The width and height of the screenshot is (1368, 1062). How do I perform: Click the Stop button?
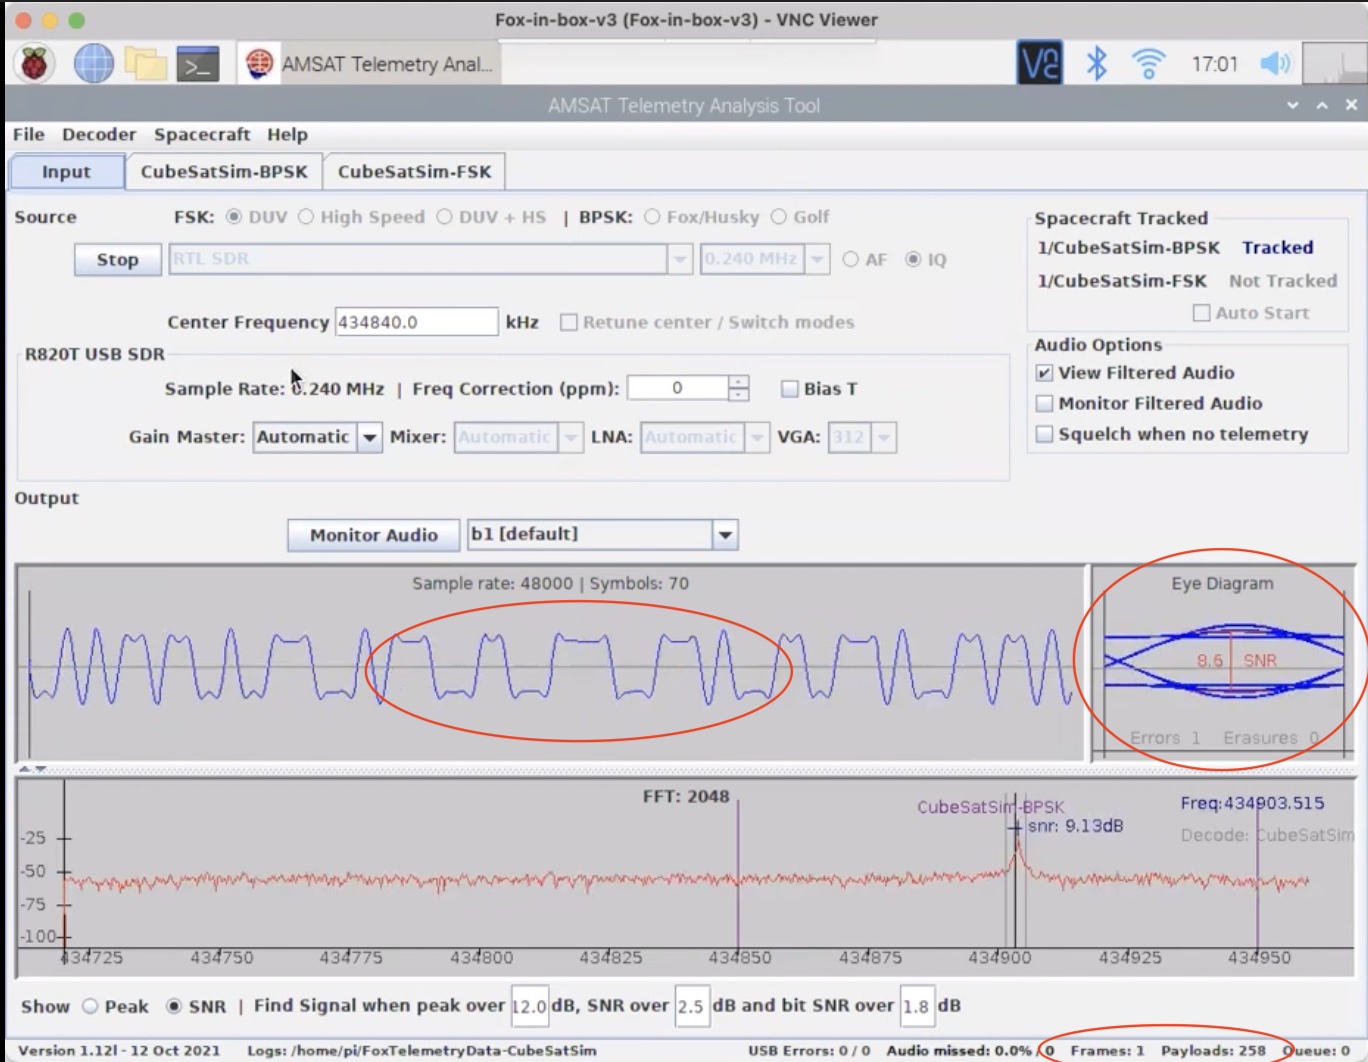coord(117,260)
